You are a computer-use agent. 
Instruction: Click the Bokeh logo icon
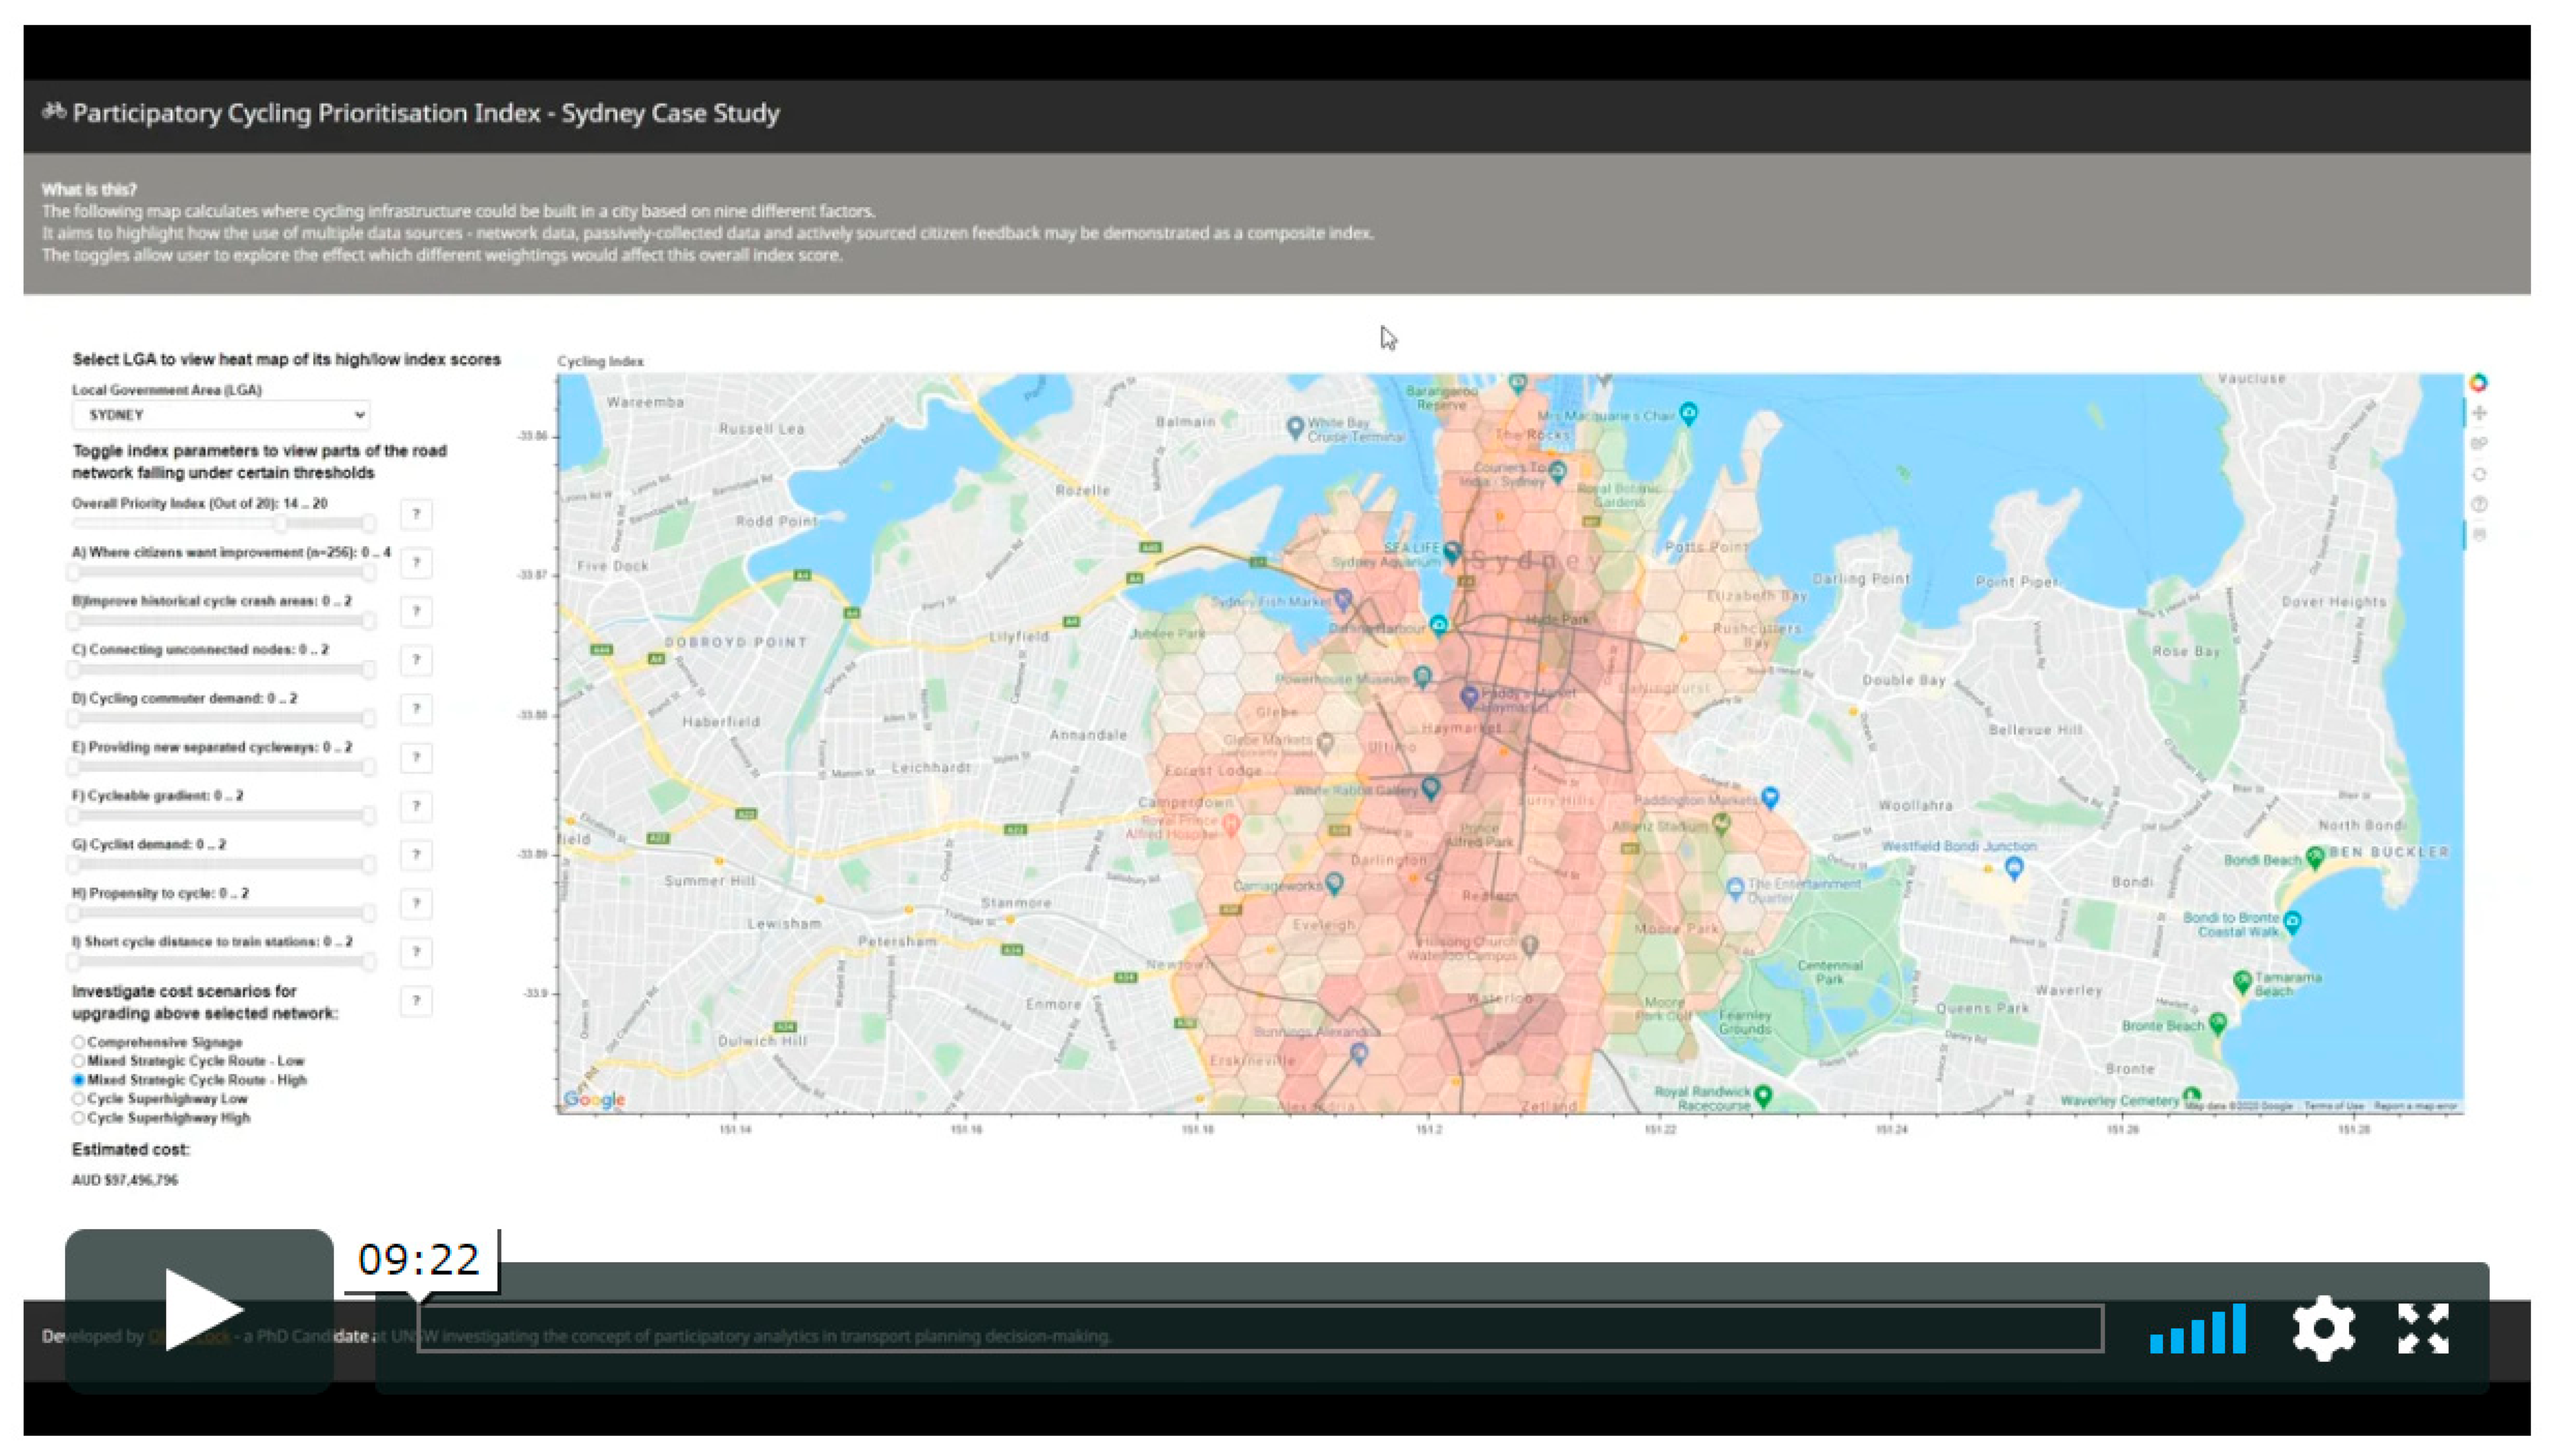pos(2477,383)
